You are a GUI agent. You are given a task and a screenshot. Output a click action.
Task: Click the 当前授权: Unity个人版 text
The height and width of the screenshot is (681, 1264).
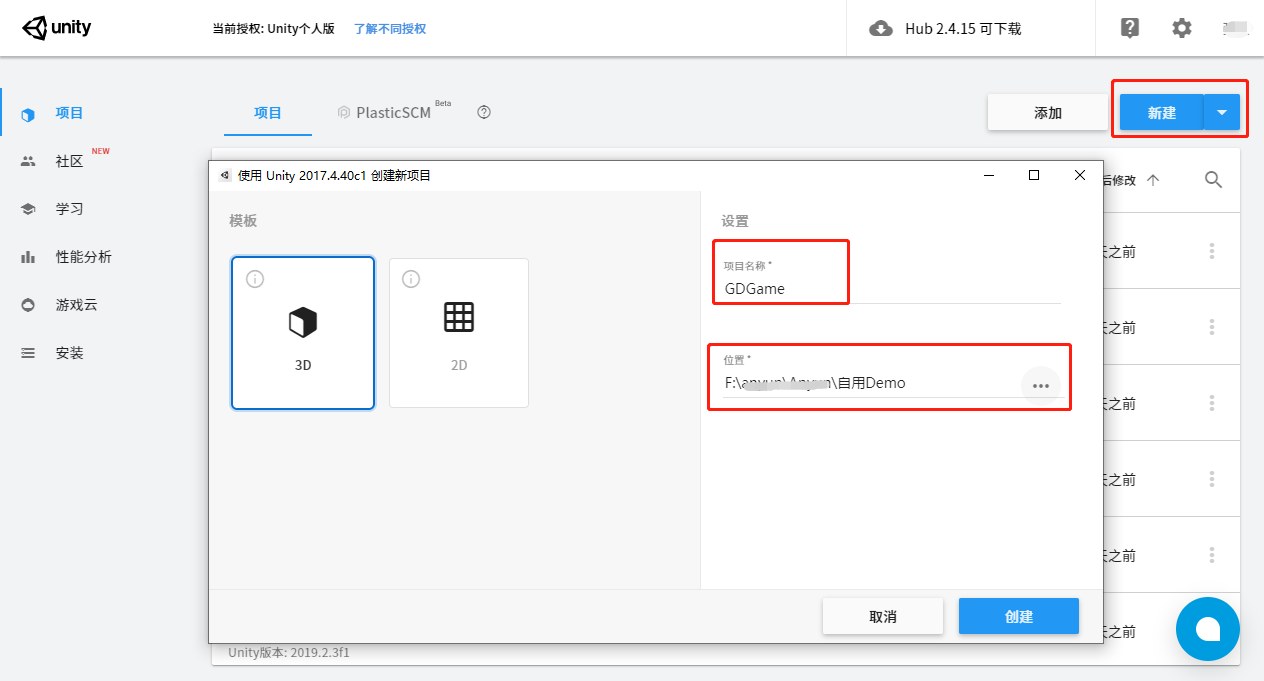[273, 29]
